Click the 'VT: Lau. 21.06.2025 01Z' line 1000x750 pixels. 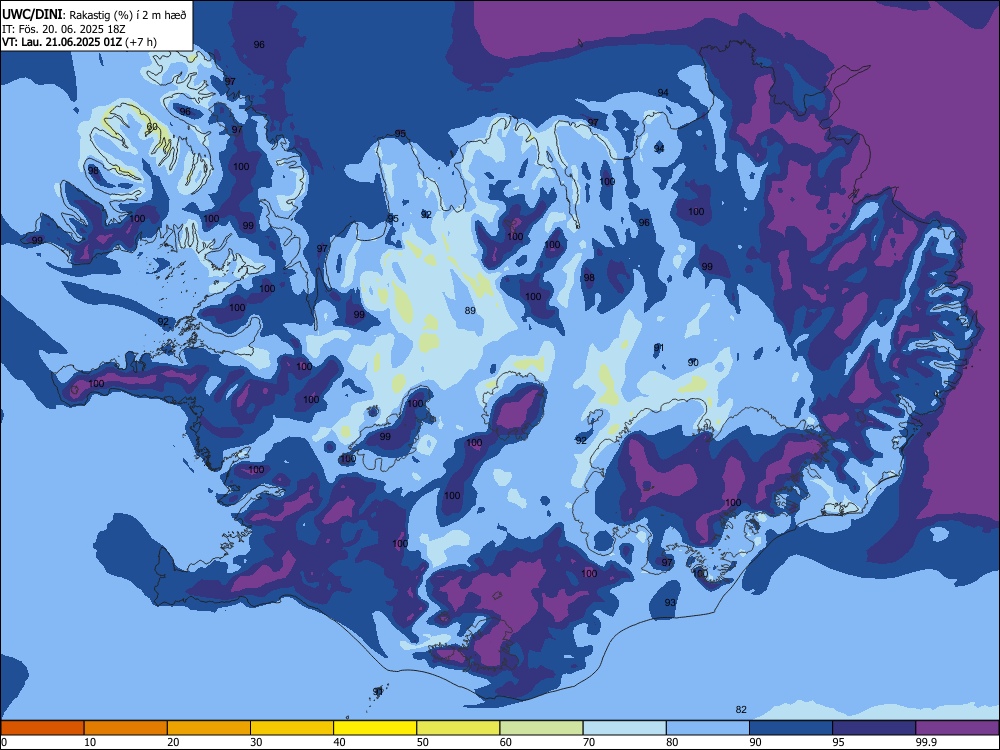pyautogui.click(x=62, y=42)
